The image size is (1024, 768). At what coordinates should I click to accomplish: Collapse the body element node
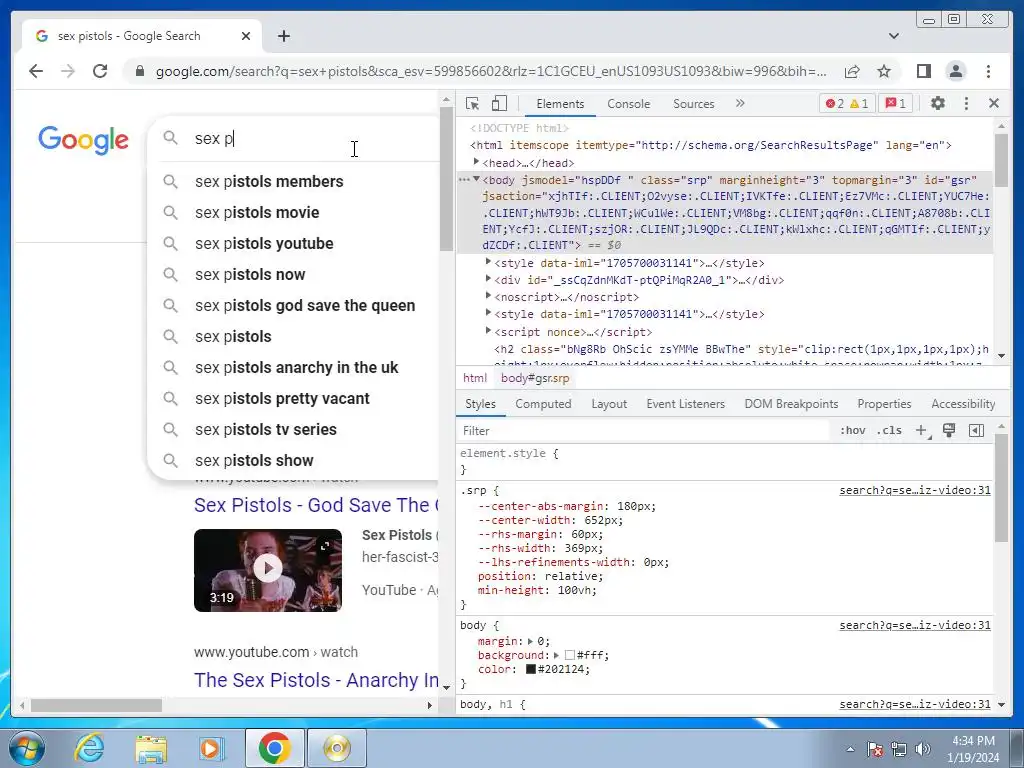(x=476, y=179)
